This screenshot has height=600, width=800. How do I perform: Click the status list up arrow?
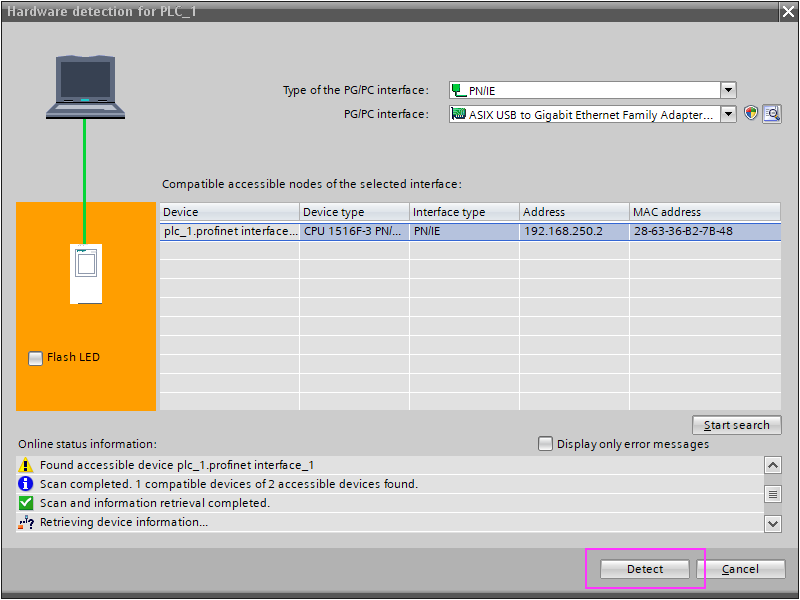click(x=773, y=465)
